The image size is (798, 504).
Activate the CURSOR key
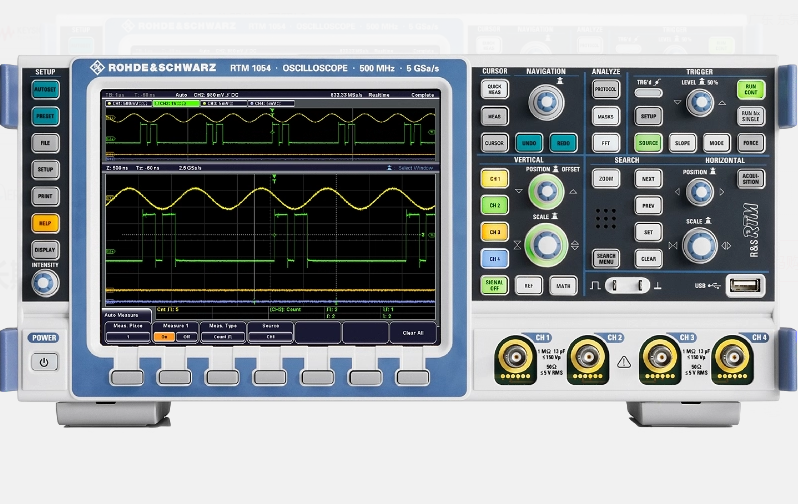494,143
